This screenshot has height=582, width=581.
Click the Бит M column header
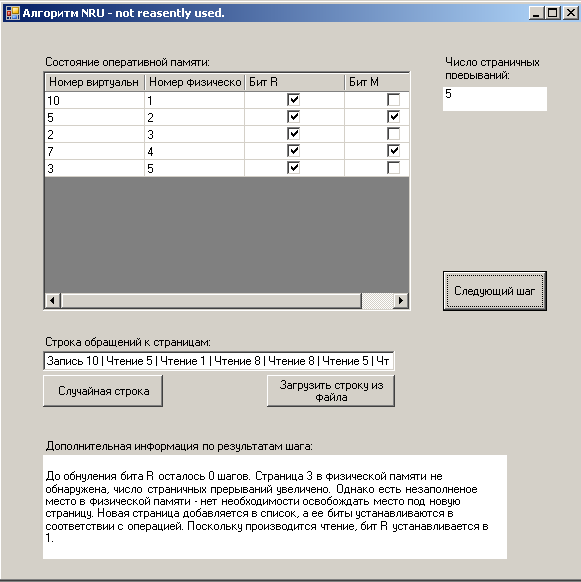pos(377,82)
